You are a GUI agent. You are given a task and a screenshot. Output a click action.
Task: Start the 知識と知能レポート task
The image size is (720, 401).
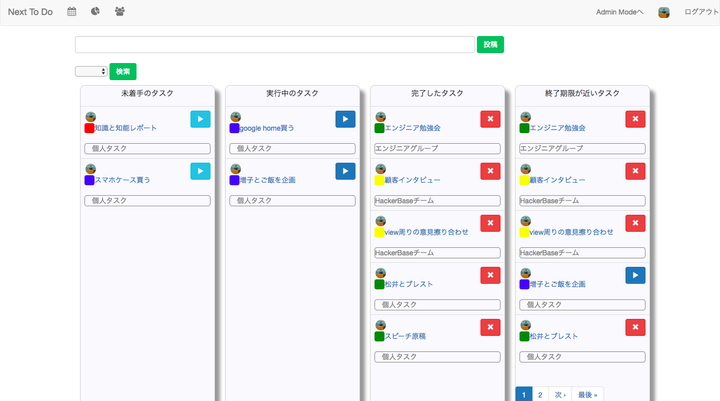click(x=200, y=119)
